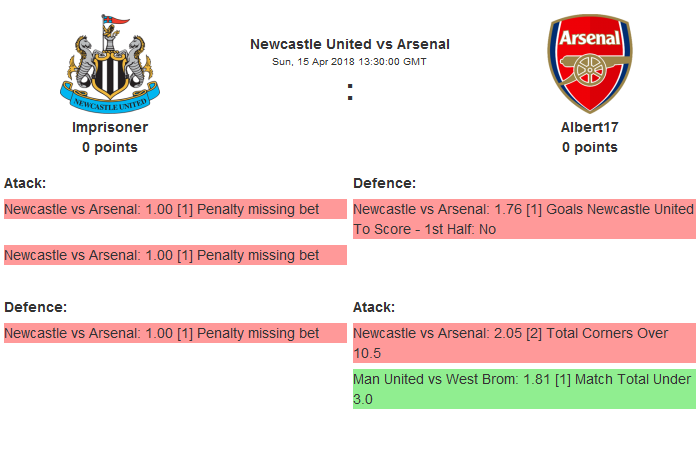This screenshot has width=700, height=460.
Task: Select the Total Corners Over 10.5 bet
Action: coord(523,343)
